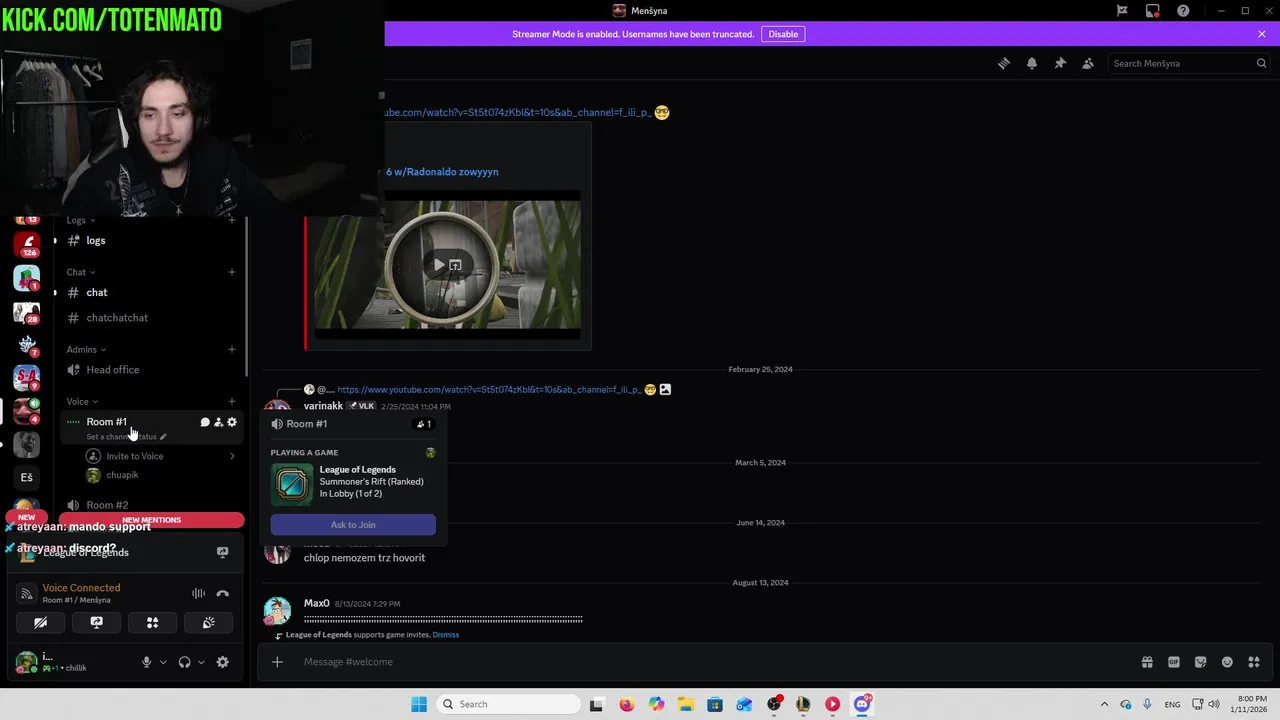Open Windows Start menu

[x=419, y=704]
